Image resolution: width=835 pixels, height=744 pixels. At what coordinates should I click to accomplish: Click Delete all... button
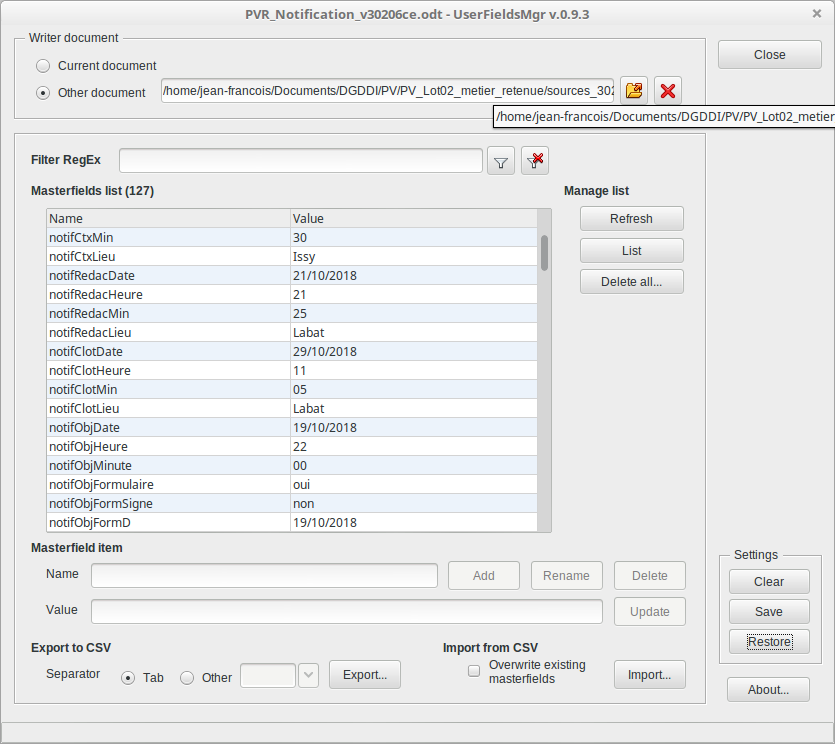point(632,282)
